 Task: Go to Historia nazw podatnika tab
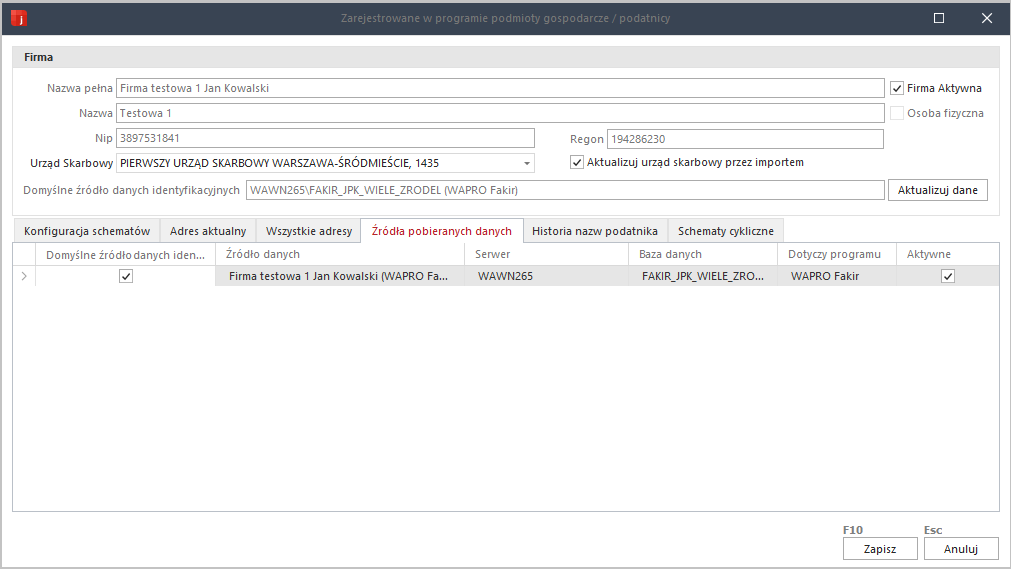[594, 231]
